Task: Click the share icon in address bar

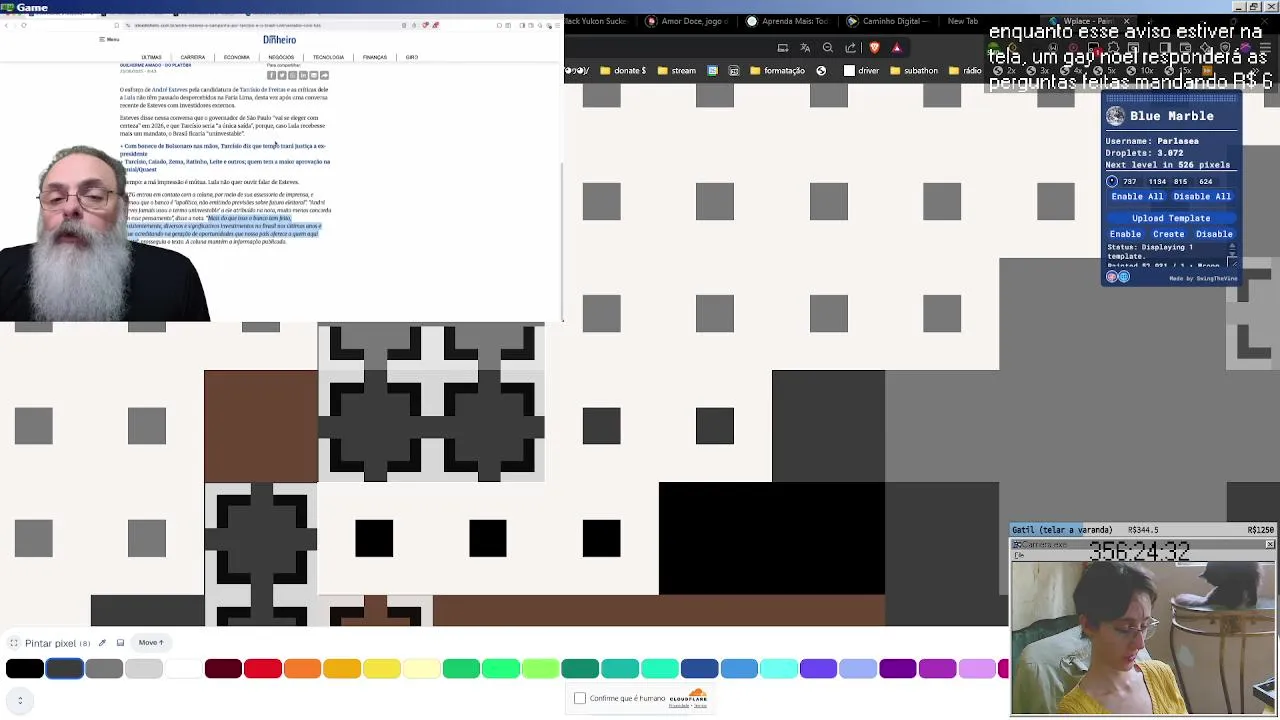Action: point(851,47)
